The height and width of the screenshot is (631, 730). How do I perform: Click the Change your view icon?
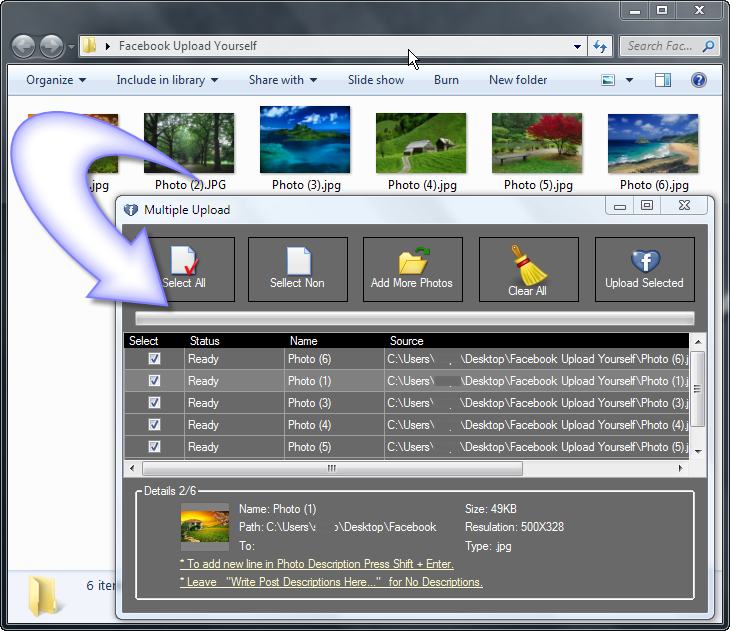(x=608, y=80)
